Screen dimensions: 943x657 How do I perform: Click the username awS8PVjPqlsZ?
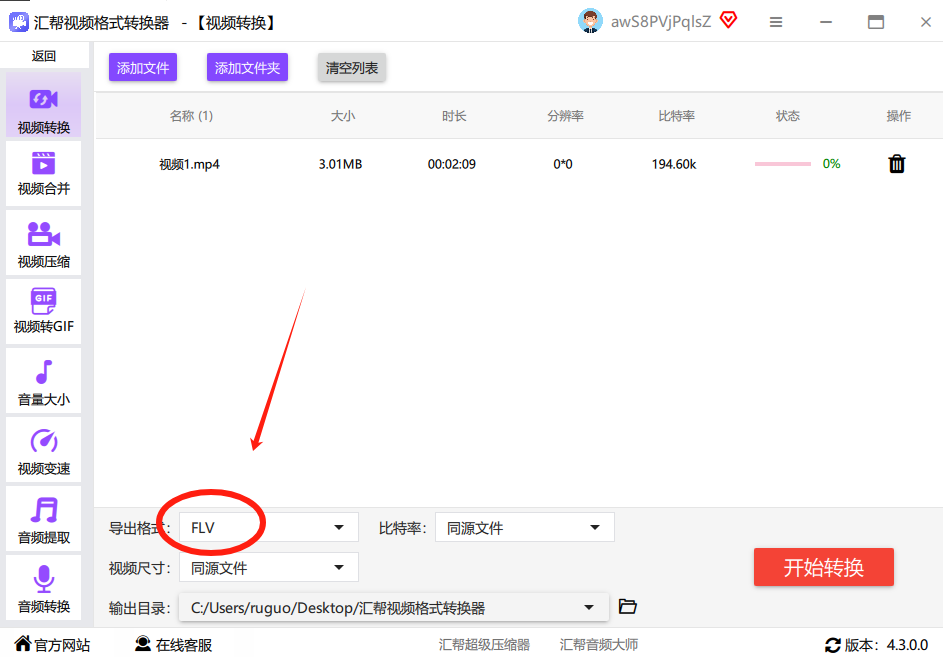pos(661,22)
